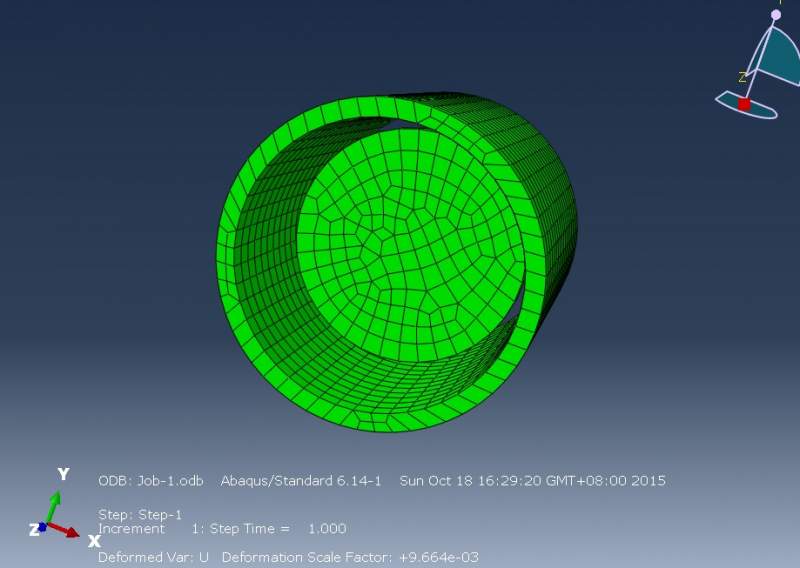Click the 'Deformed Var: U' label
This screenshot has width=800, height=568.
click(x=153, y=557)
